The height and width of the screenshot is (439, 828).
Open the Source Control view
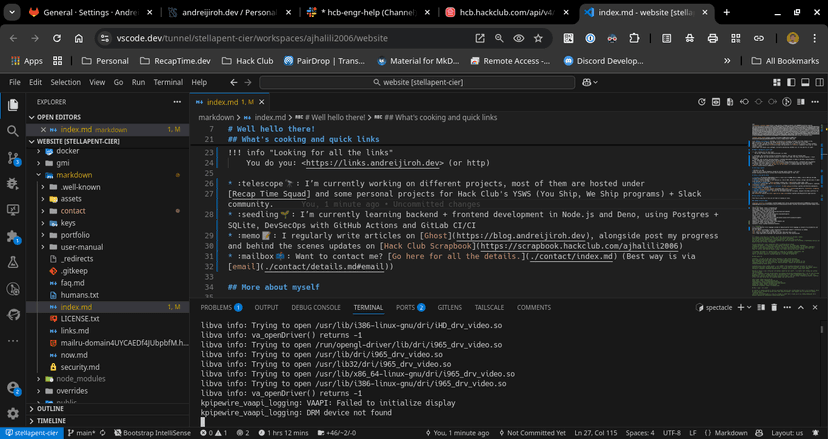click(13, 157)
